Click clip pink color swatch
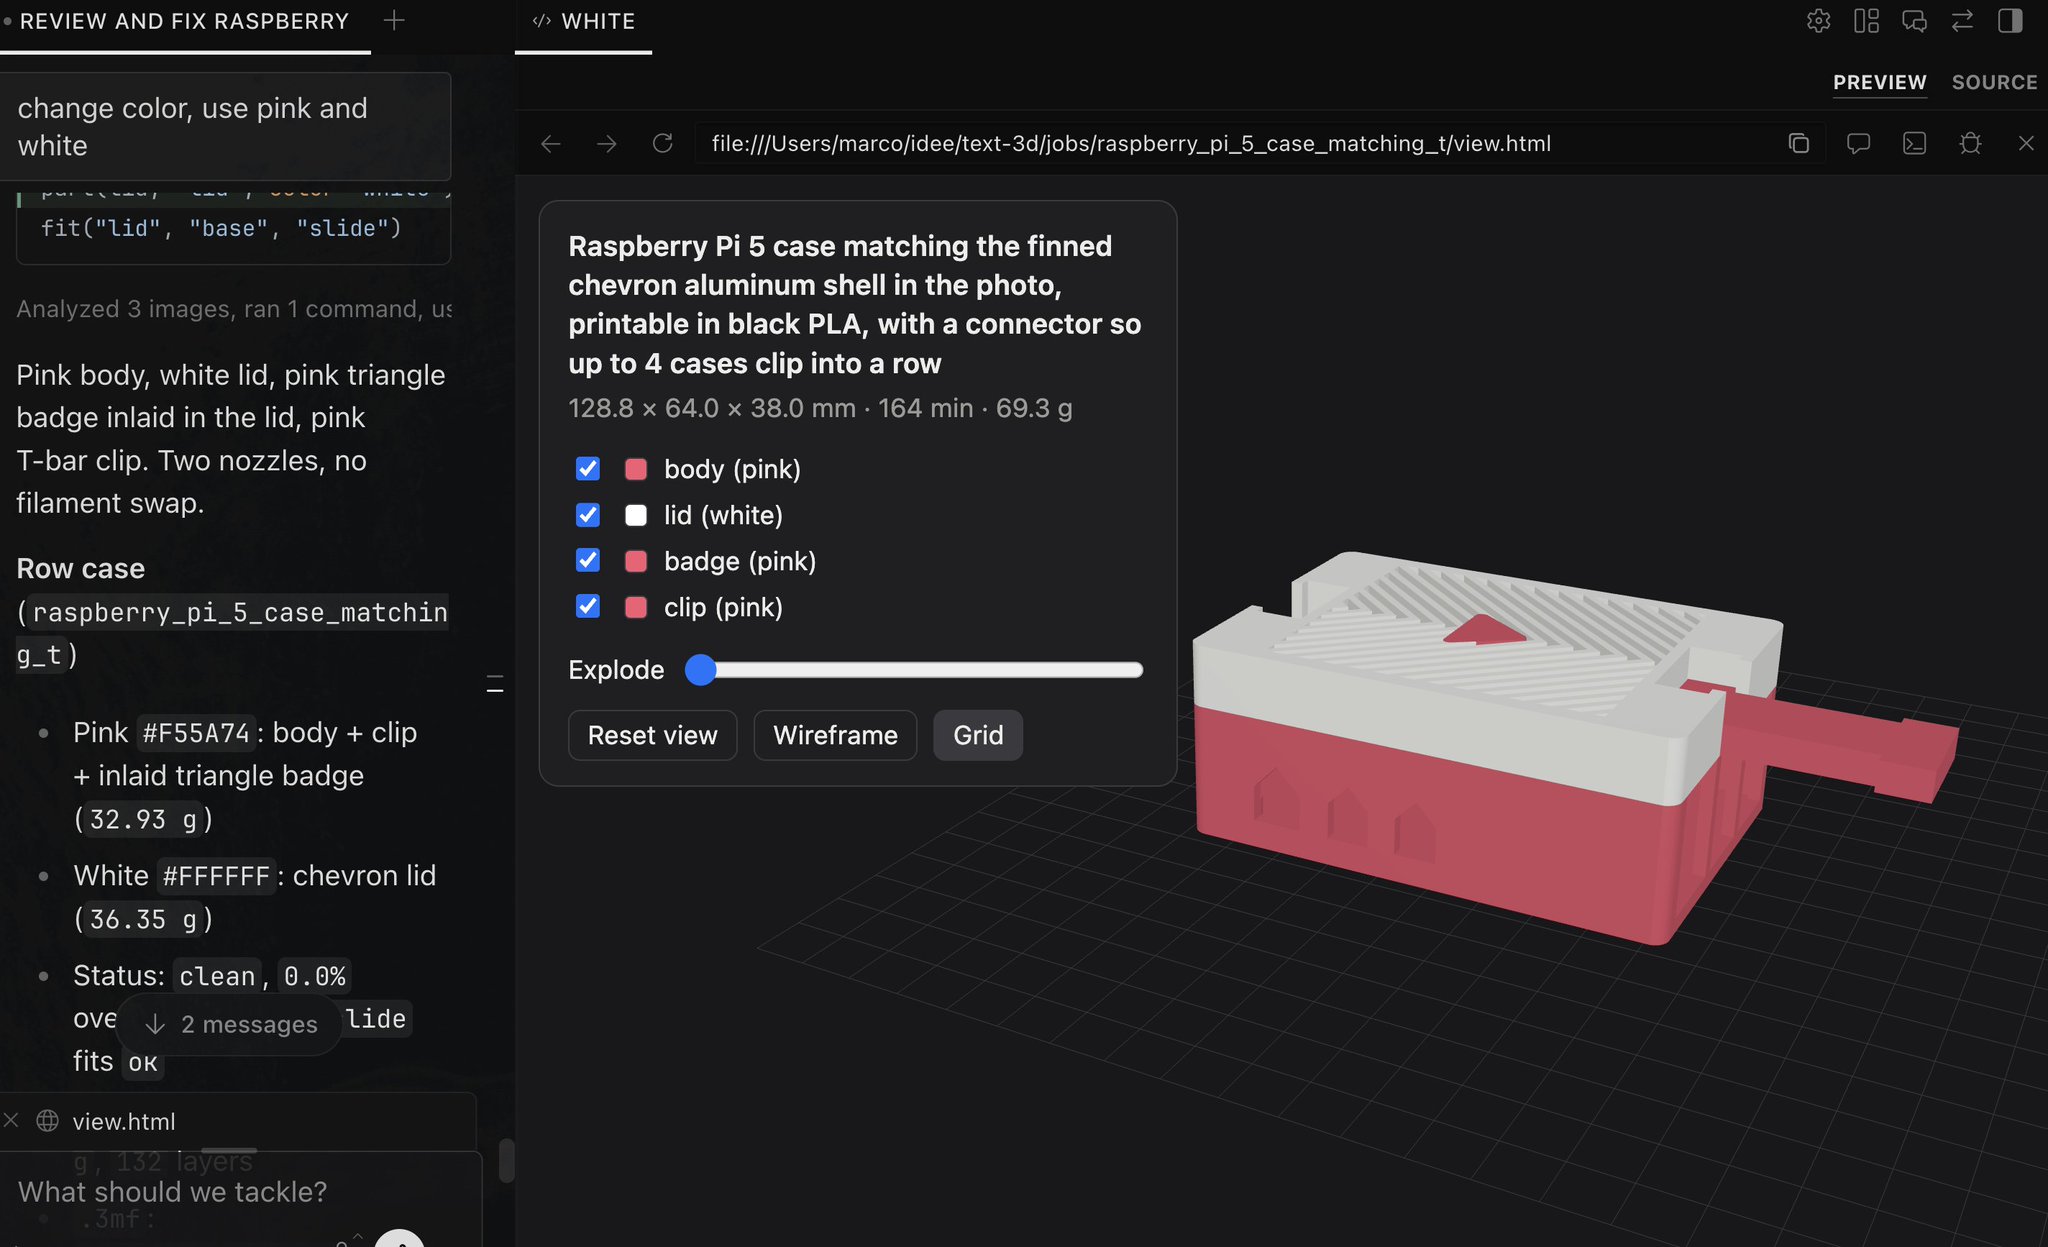The height and width of the screenshot is (1247, 2048). click(x=636, y=607)
